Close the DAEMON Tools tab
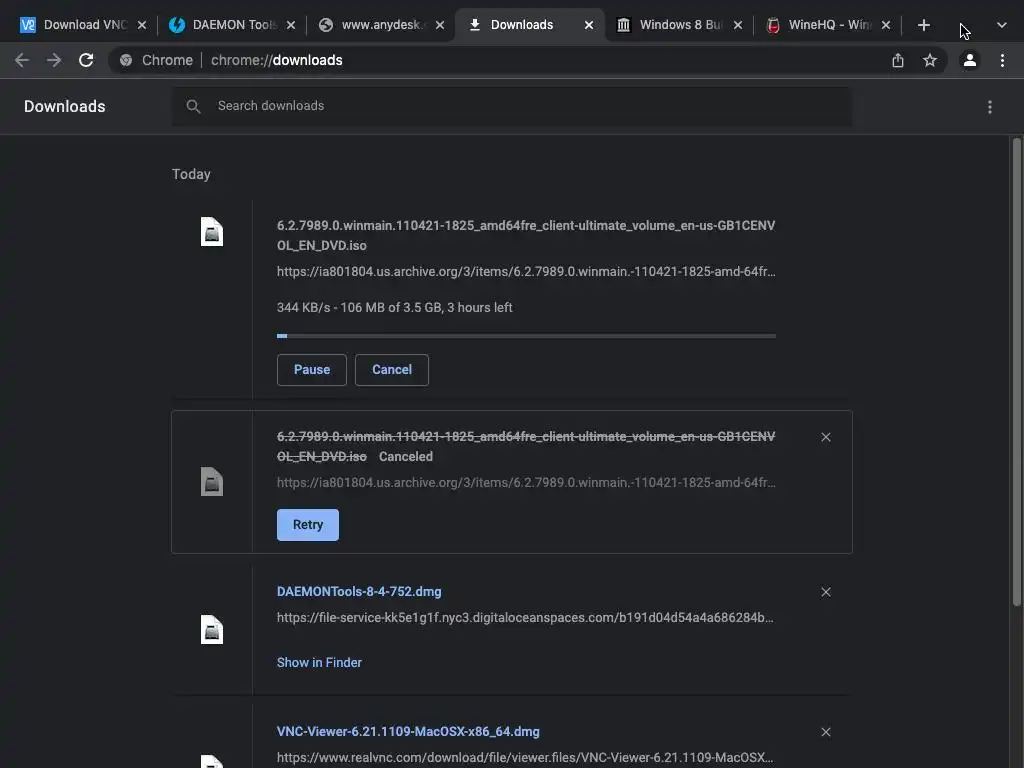This screenshot has width=1024, height=768. pos(291,25)
